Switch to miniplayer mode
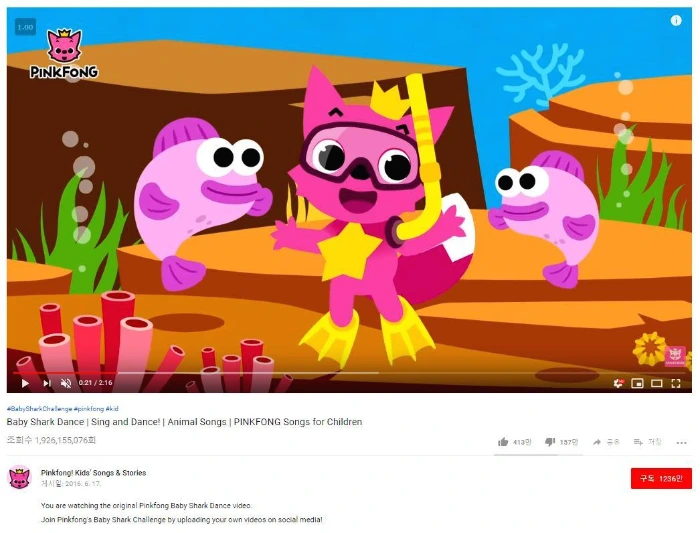Viewport: 700px width, 533px height. tap(638, 383)
